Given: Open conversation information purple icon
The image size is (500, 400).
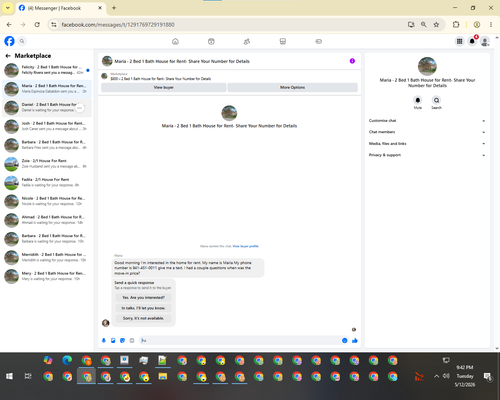Looking at the screenshot, I should tap(352, 61).
